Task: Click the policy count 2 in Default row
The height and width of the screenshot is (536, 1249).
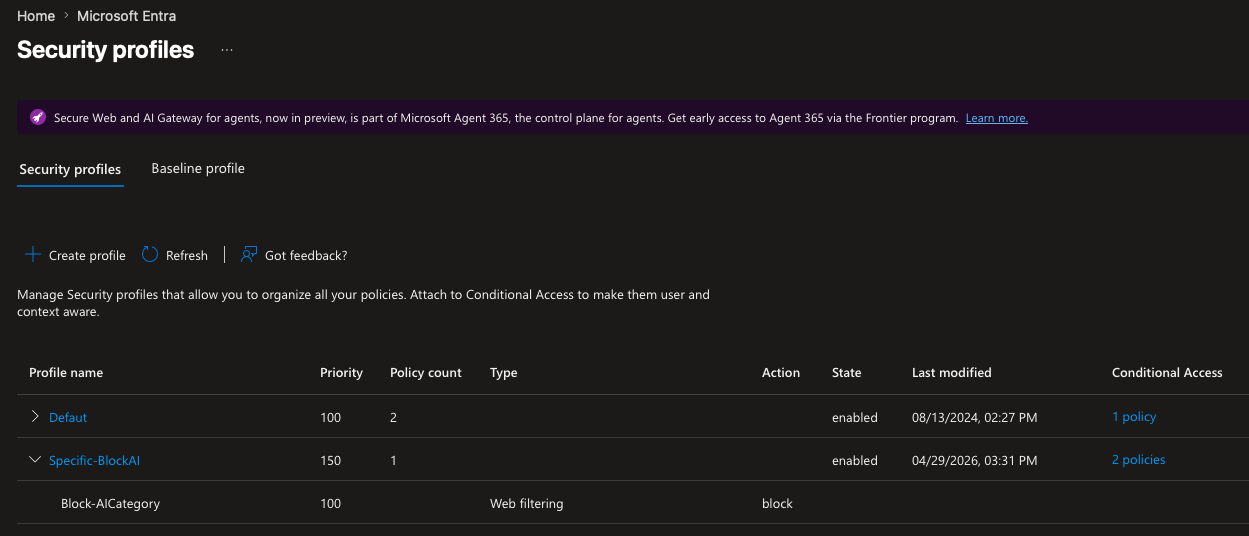Action: click(x=393, y=417)
